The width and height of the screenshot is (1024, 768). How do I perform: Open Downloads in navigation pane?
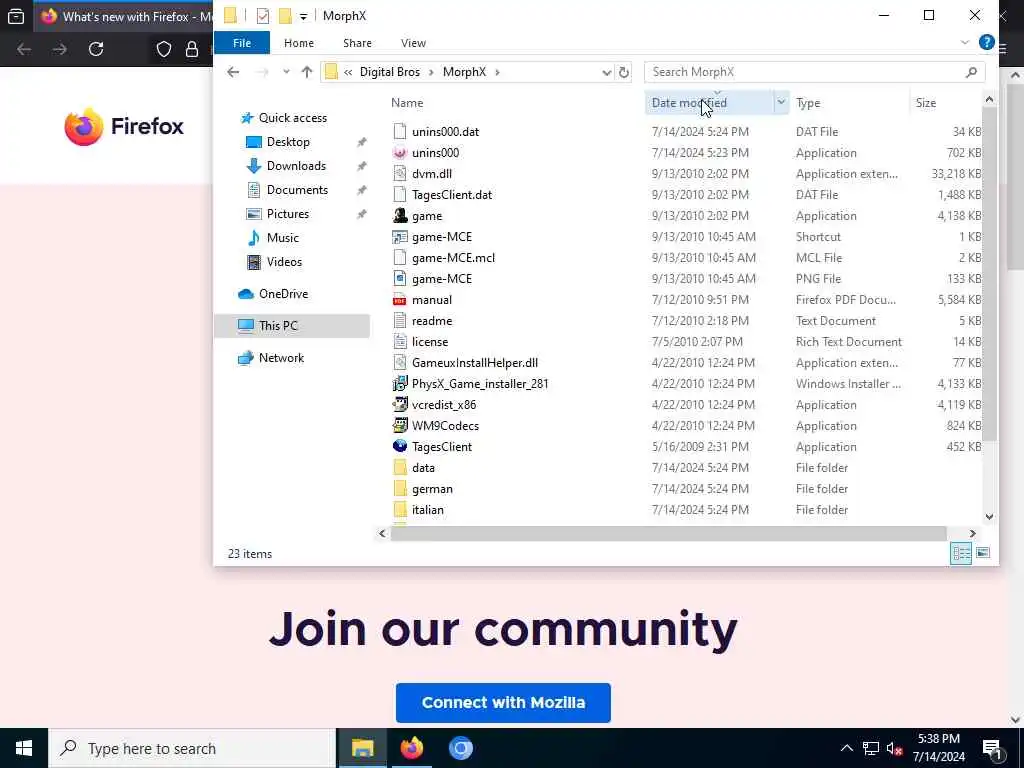click(x=296, y=166)
